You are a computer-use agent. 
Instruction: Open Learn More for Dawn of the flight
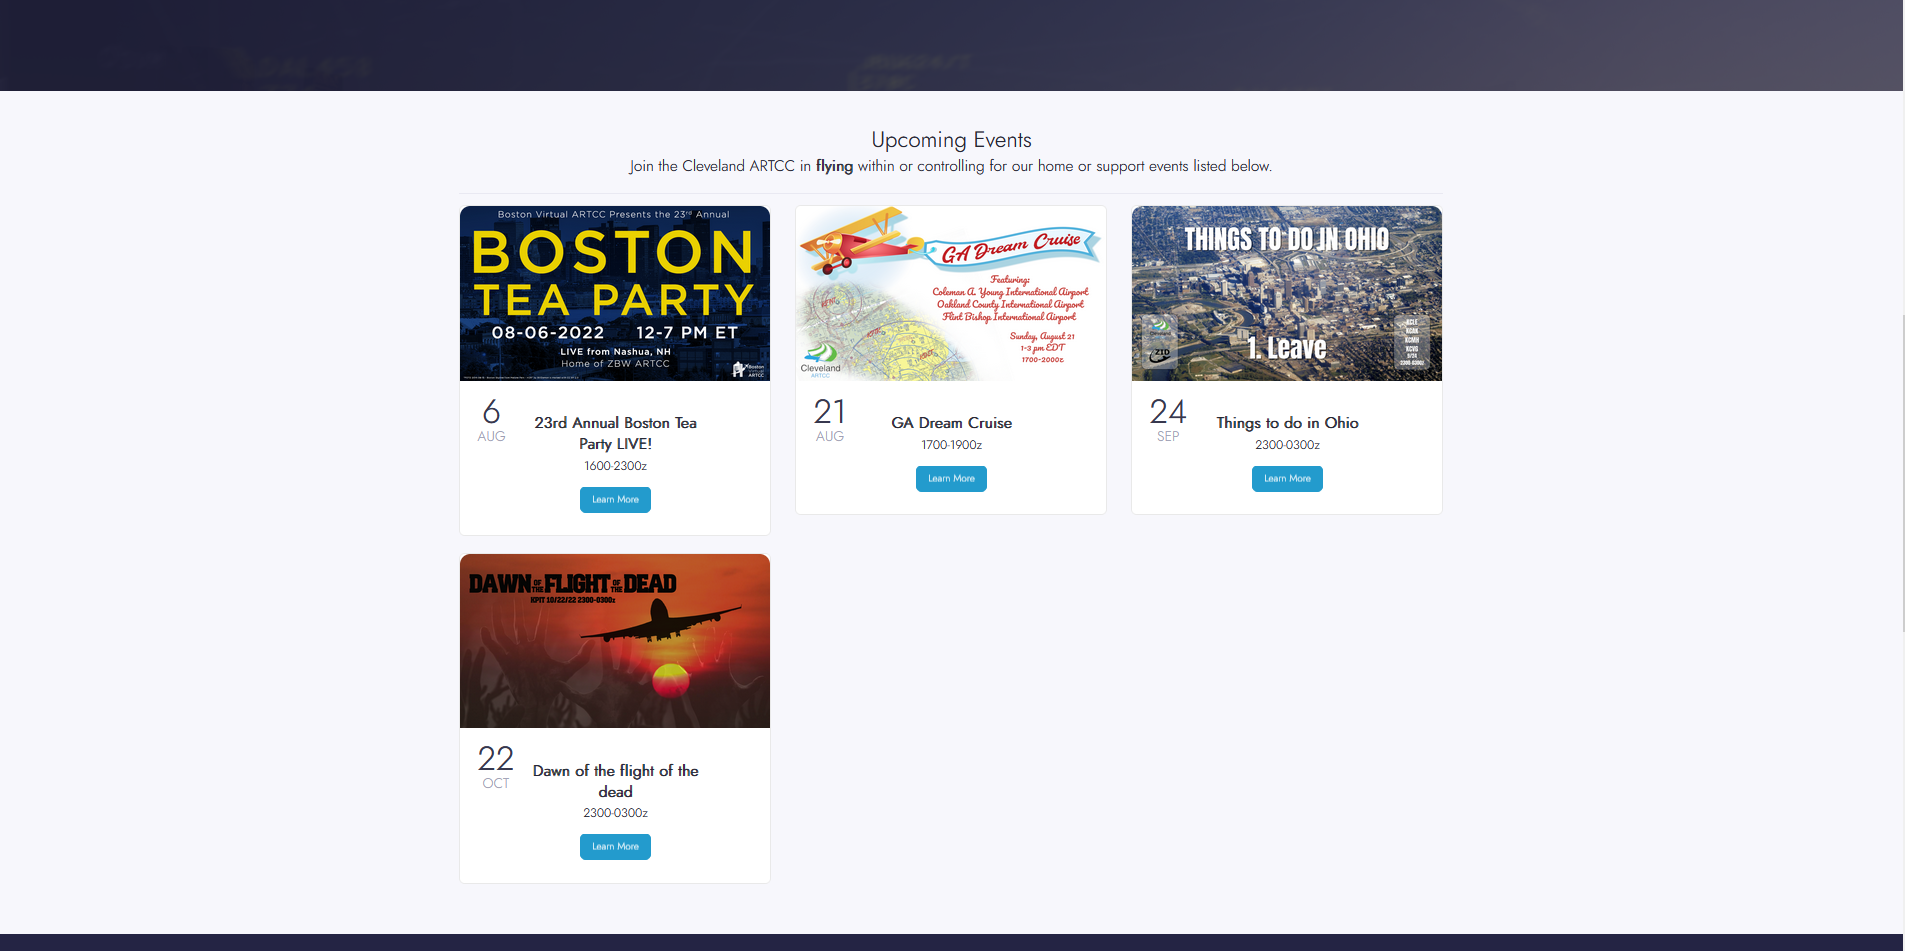pos(615,847)
